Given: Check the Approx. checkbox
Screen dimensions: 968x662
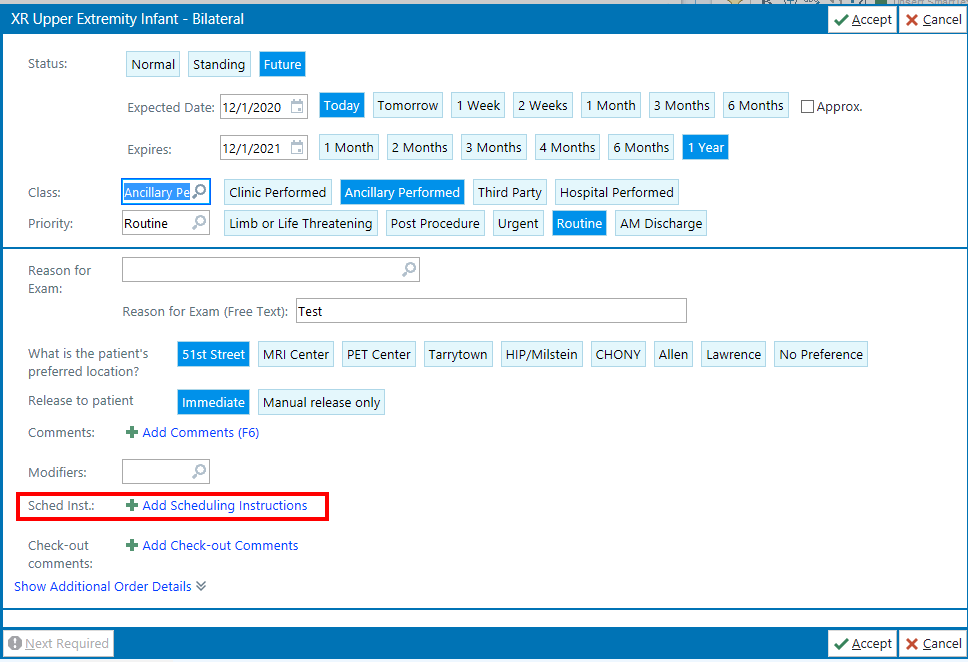Looking at the screenshot, I should tap(807, 106).
